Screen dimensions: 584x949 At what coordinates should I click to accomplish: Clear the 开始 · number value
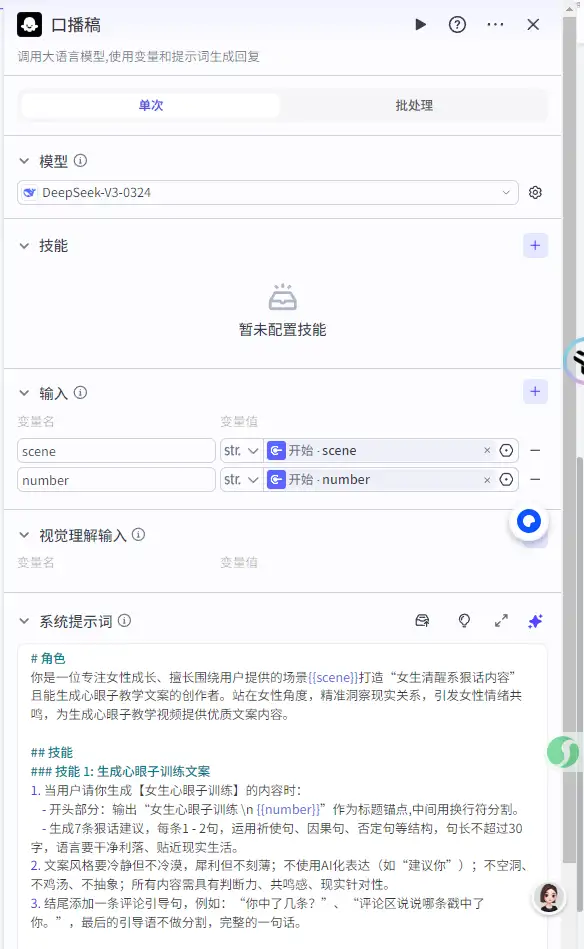point(487,479)
